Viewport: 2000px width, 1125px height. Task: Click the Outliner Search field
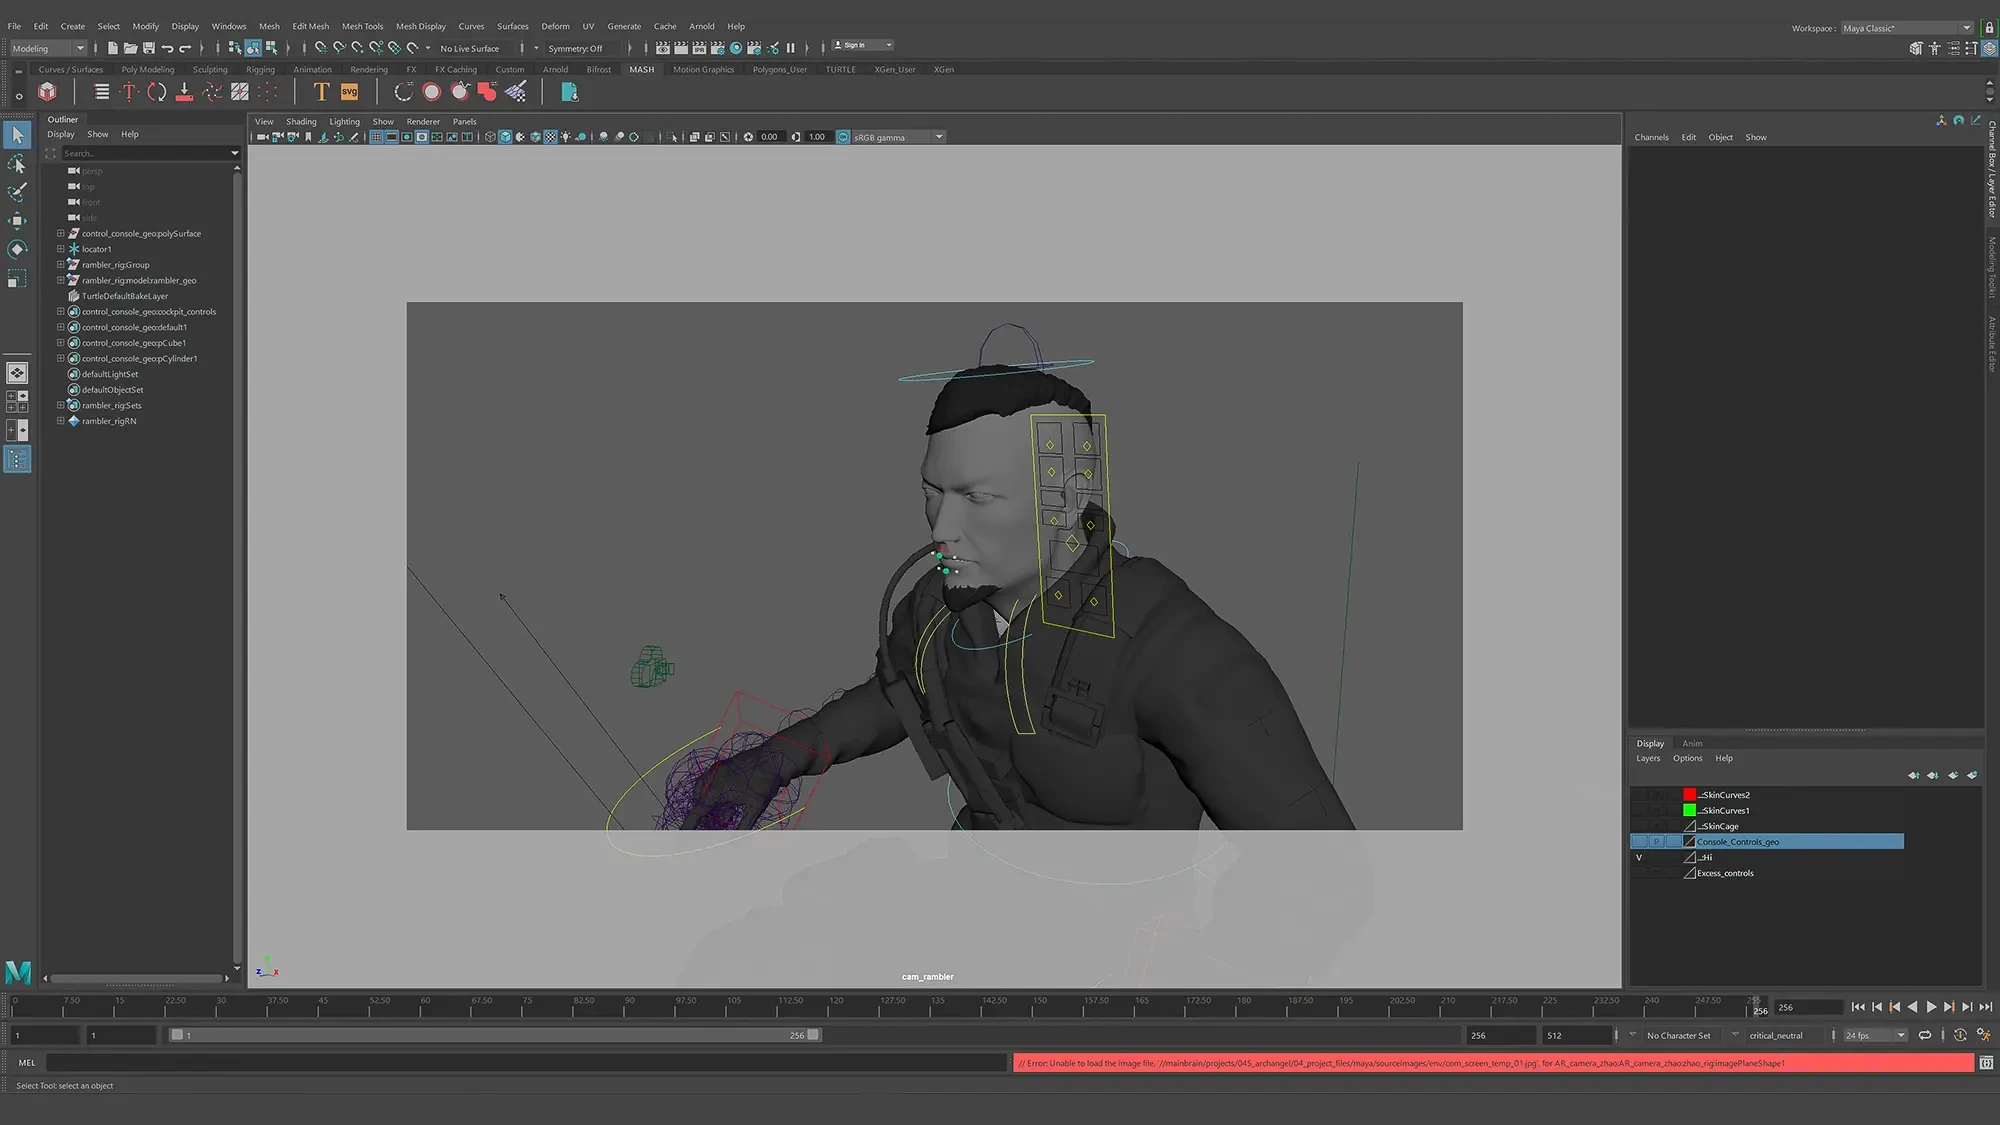click(x=150, y=153)
